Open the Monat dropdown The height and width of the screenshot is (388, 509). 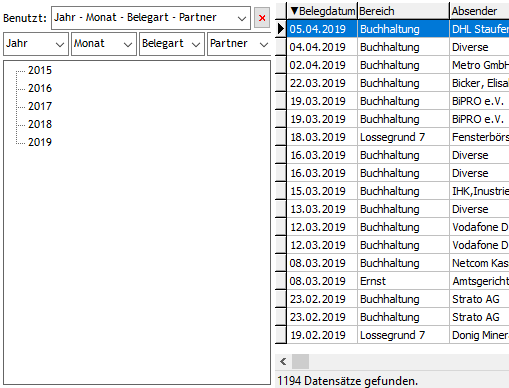128,44
